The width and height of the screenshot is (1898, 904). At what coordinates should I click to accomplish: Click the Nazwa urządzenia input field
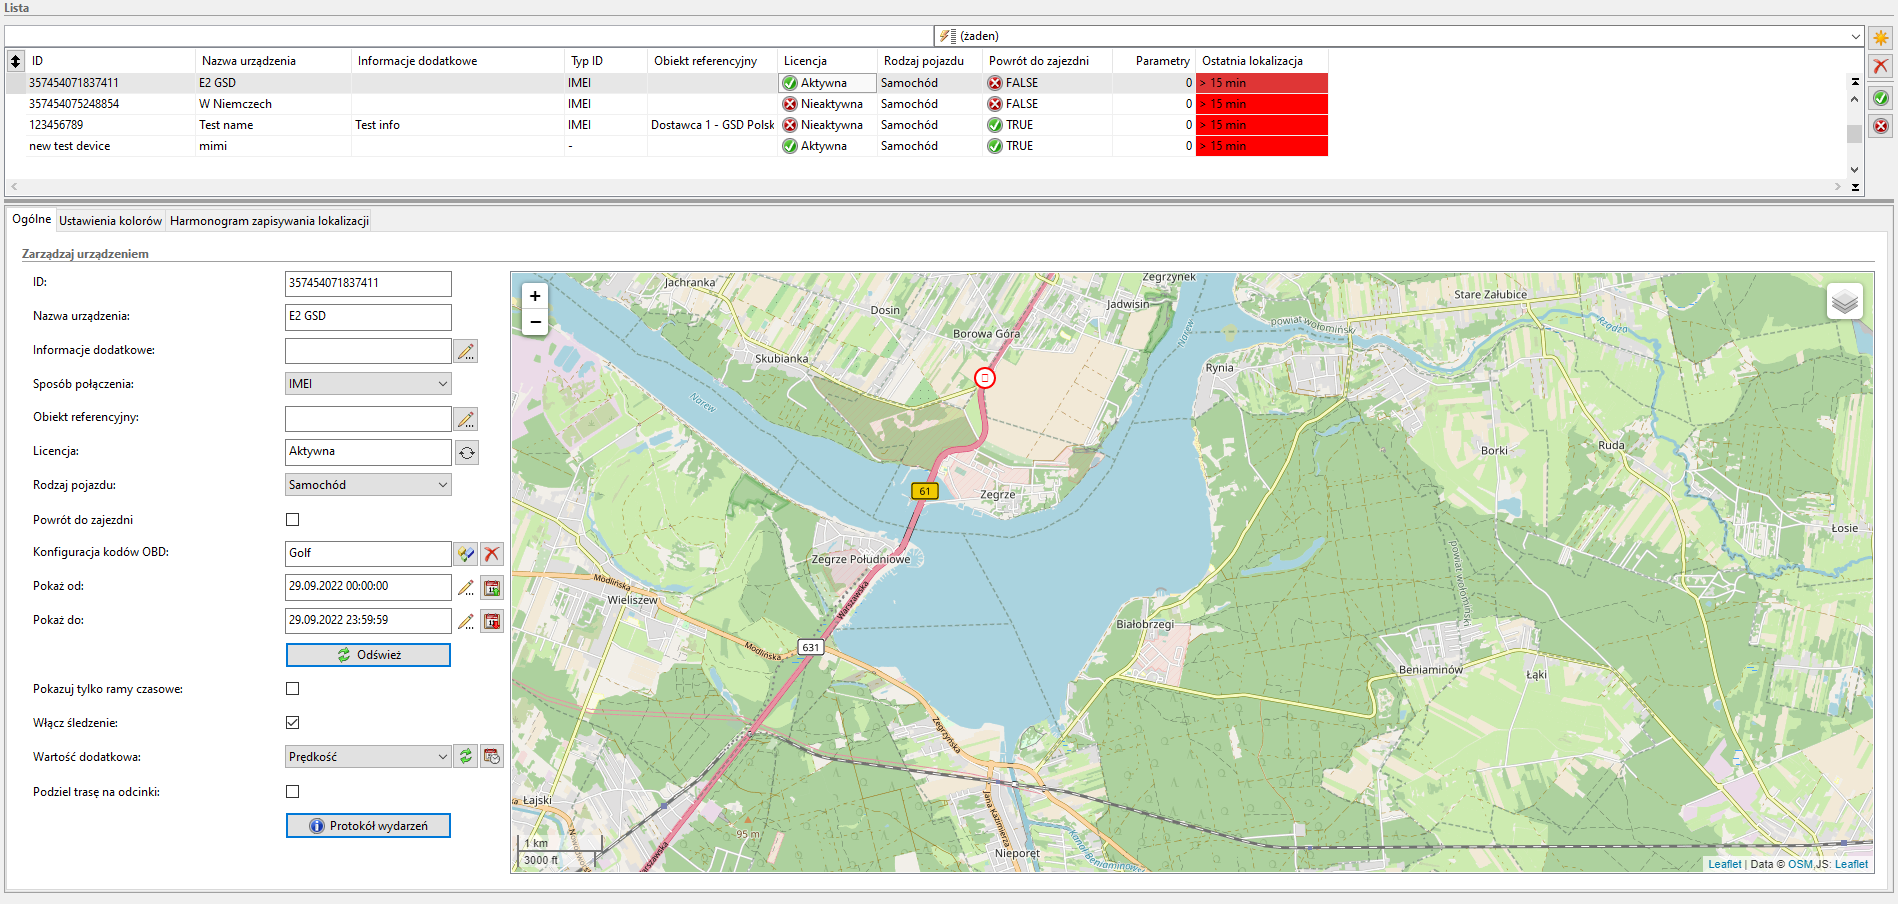367,317
